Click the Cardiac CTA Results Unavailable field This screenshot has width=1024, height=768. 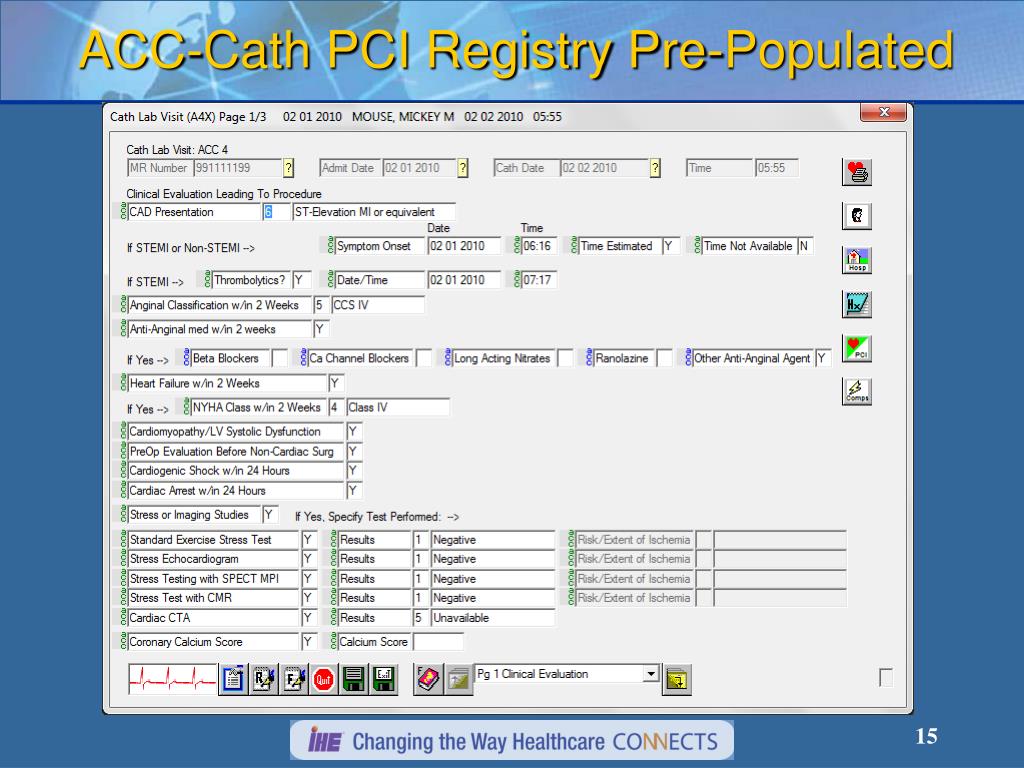pos(492,618)
